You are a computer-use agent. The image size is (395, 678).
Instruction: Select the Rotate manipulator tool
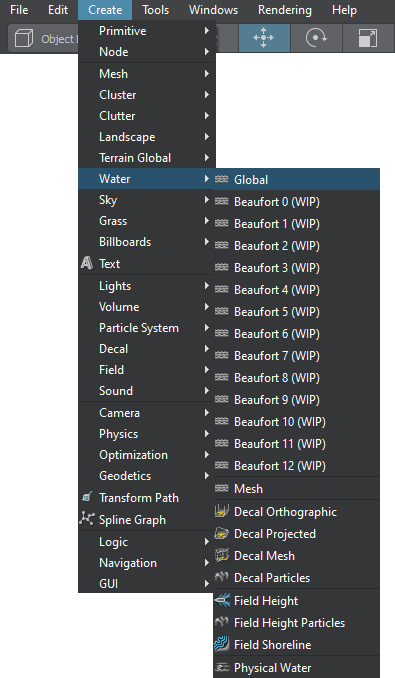(x=316, y=38)
